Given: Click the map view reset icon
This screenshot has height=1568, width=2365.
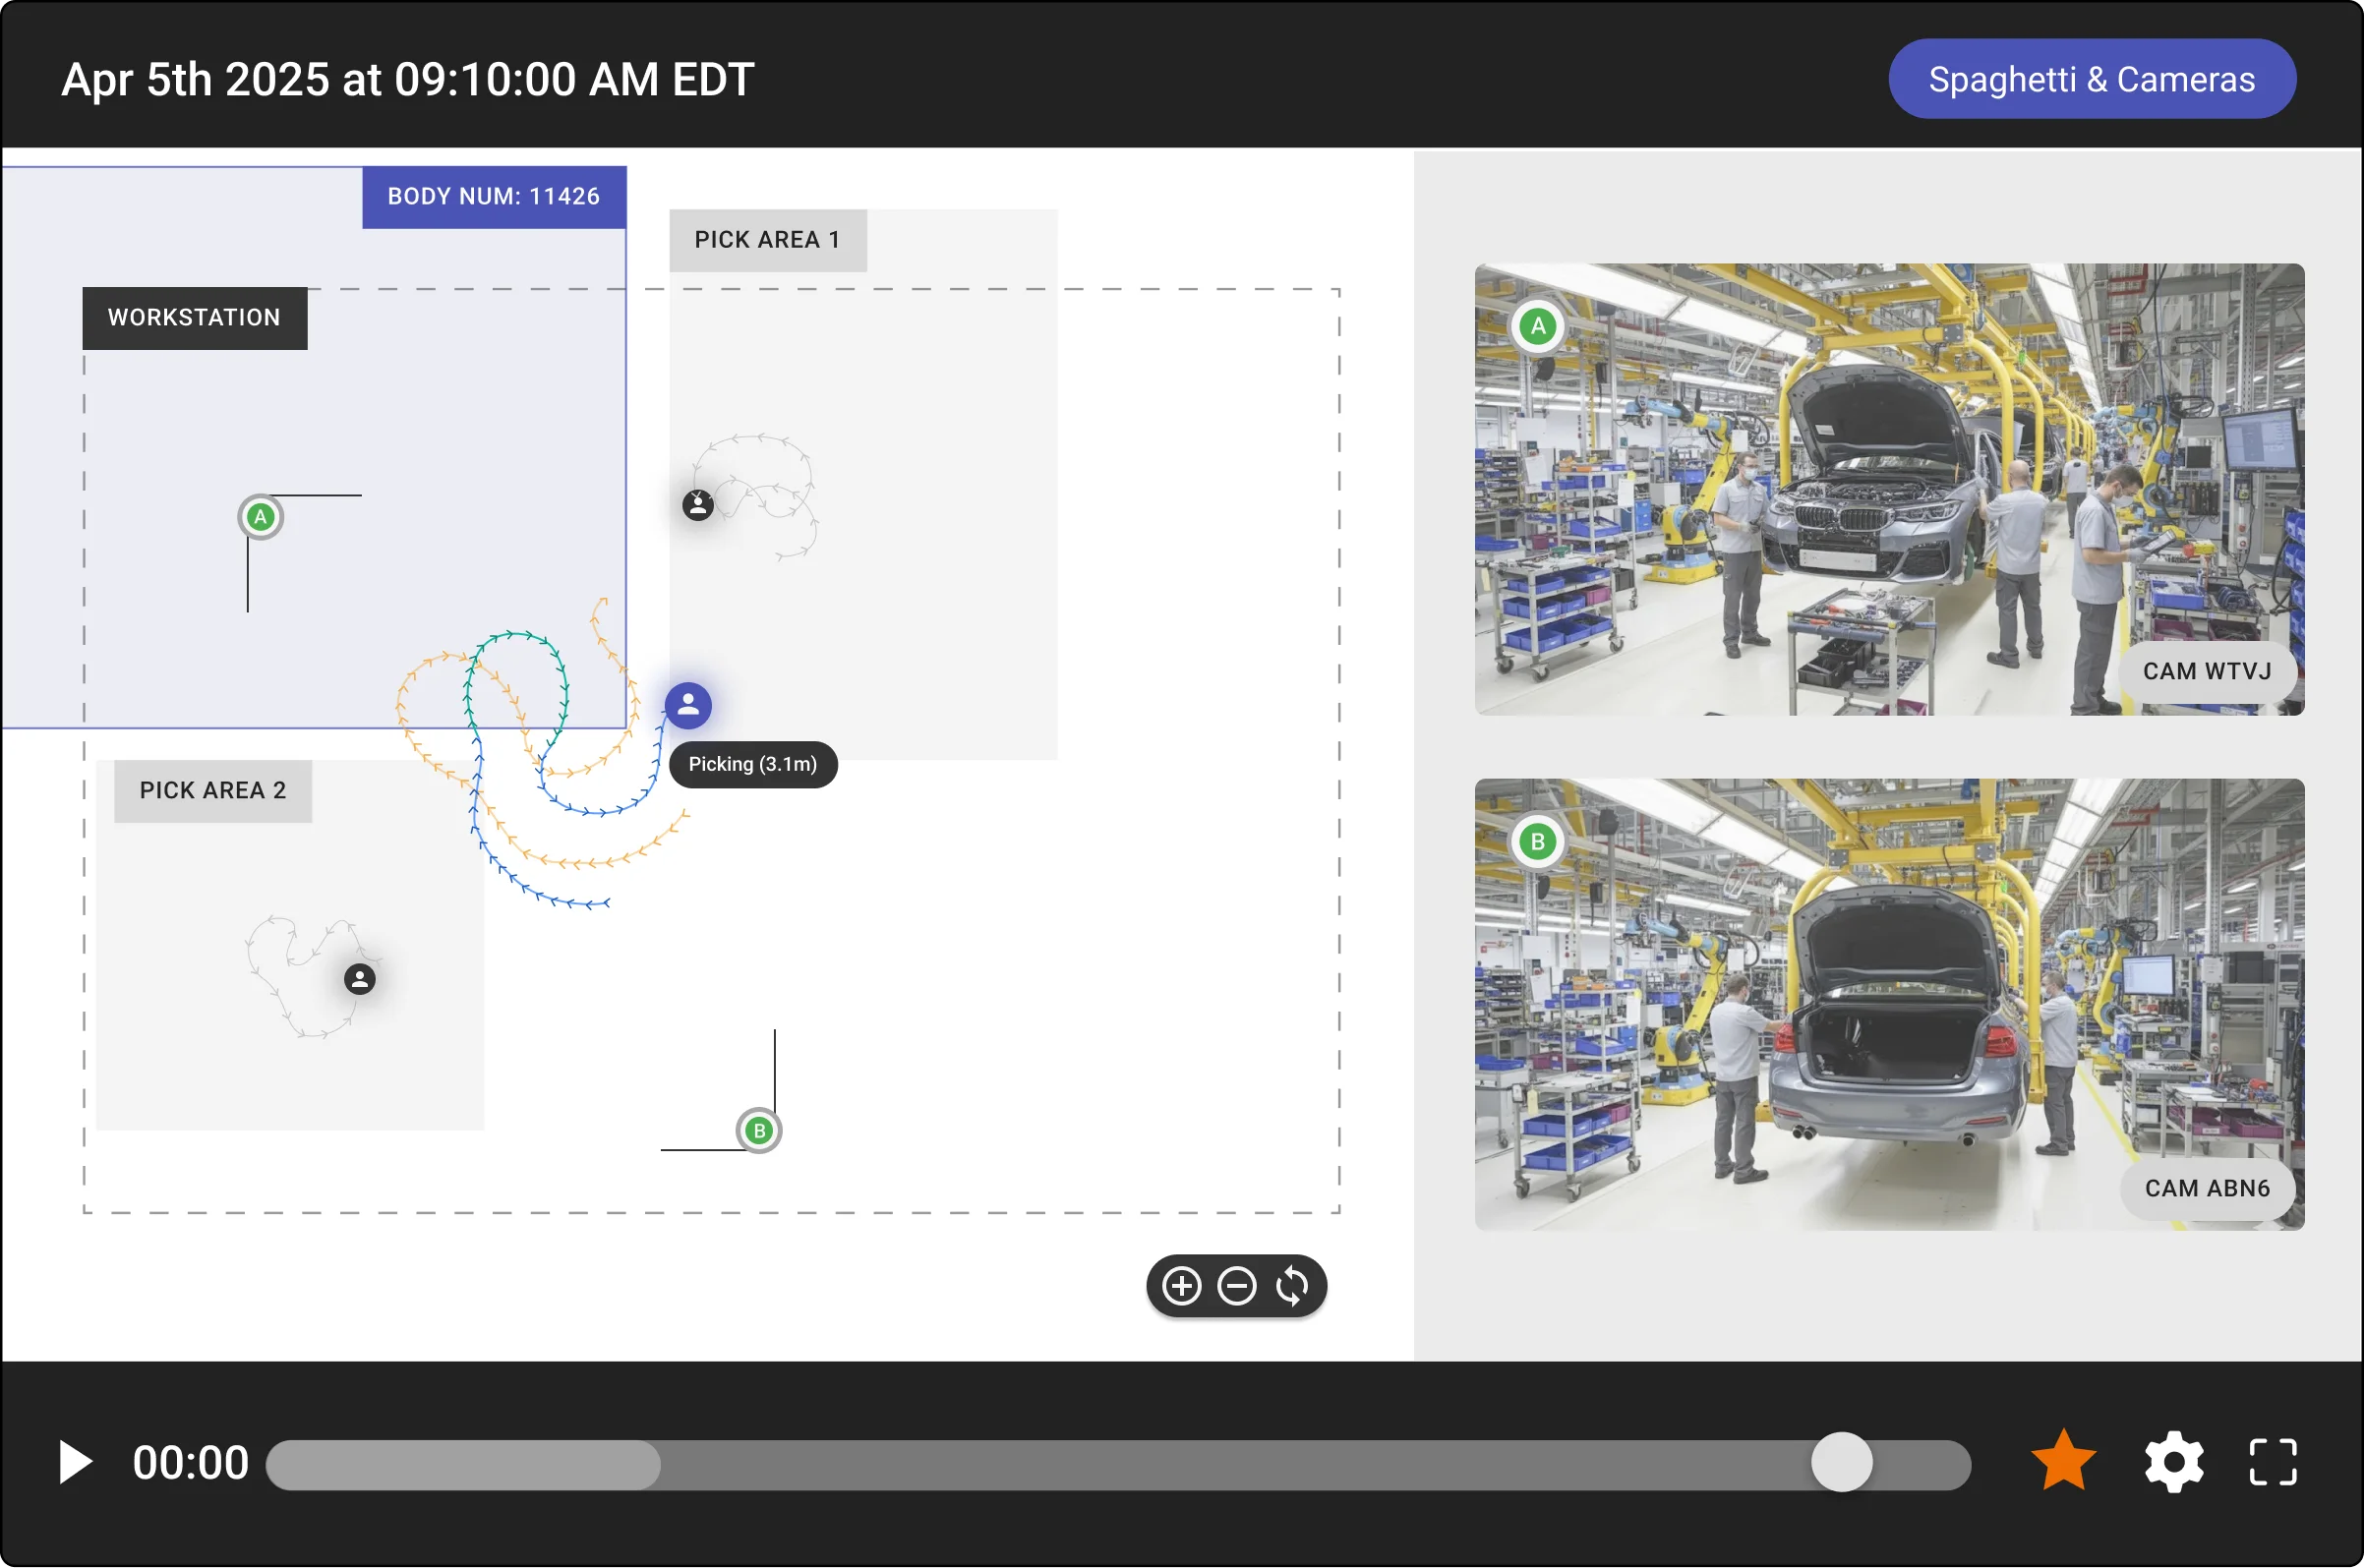Looking at the screenshot, I should coord(1293,1286).
